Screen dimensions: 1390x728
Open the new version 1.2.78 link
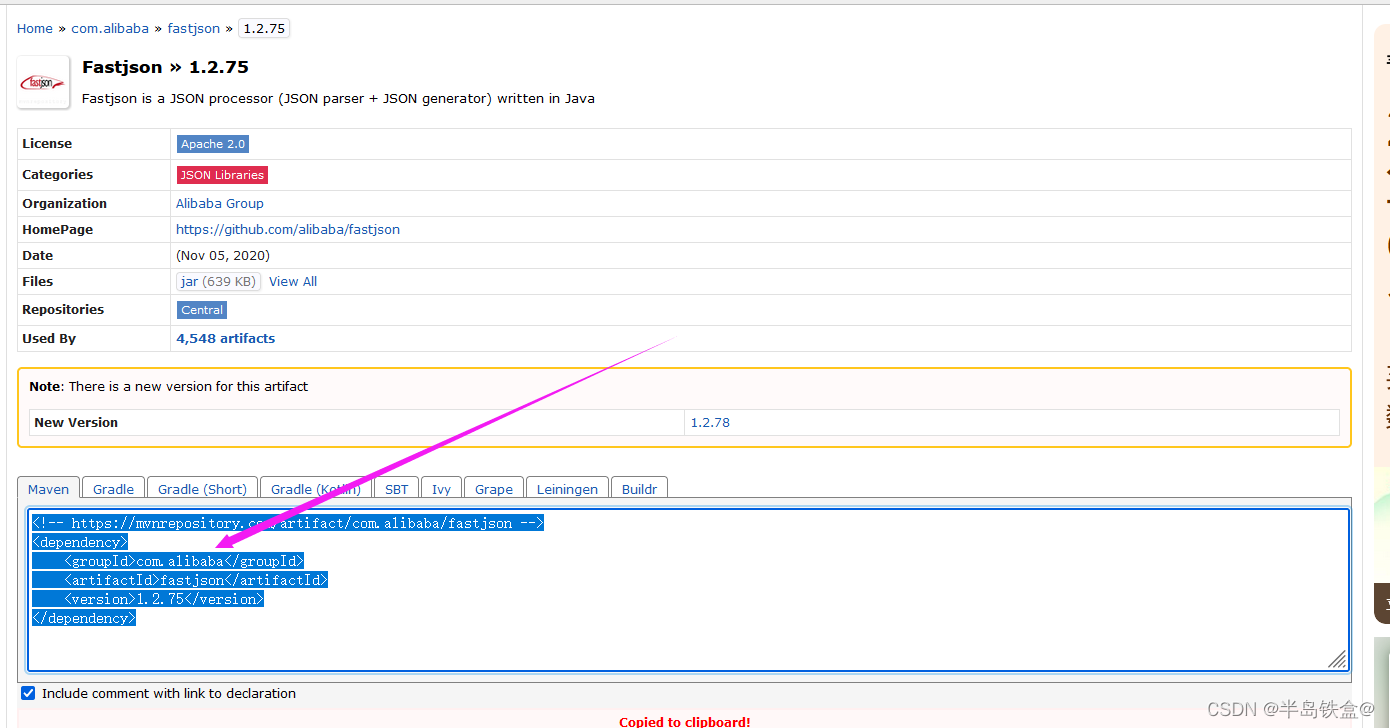coord(710,422)
